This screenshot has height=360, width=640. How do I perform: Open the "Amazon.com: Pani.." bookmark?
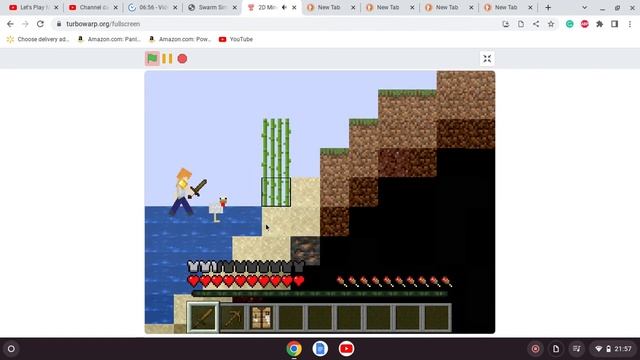coord(109,39)
